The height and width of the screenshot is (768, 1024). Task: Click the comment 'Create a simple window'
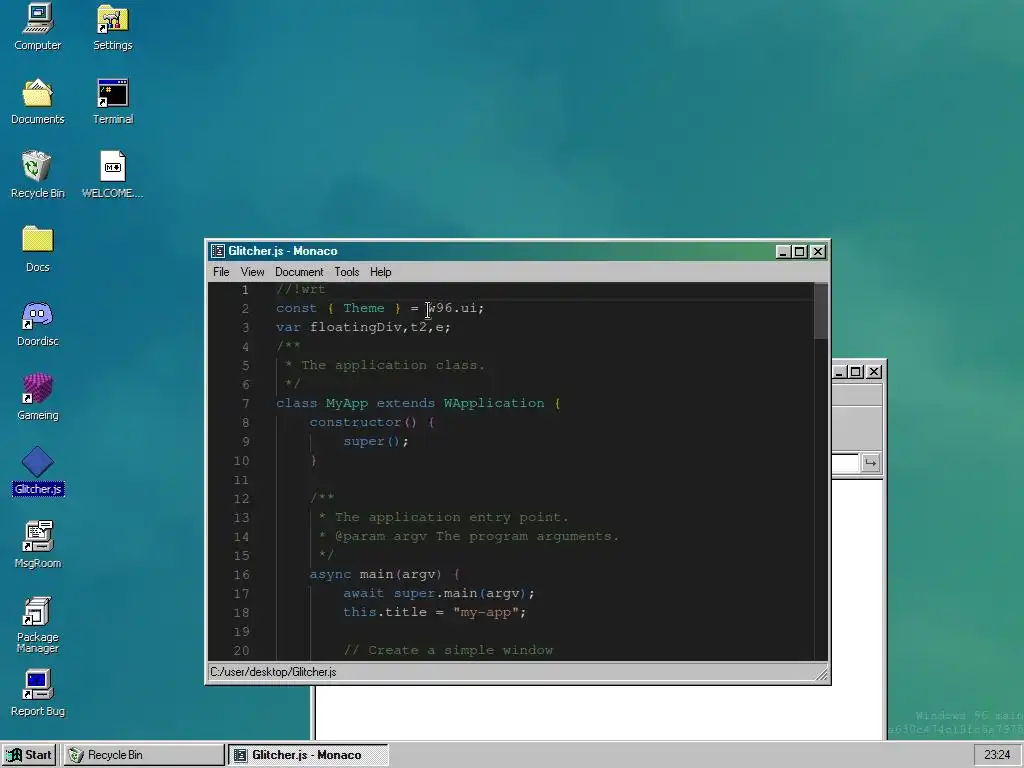click(460, 650)
